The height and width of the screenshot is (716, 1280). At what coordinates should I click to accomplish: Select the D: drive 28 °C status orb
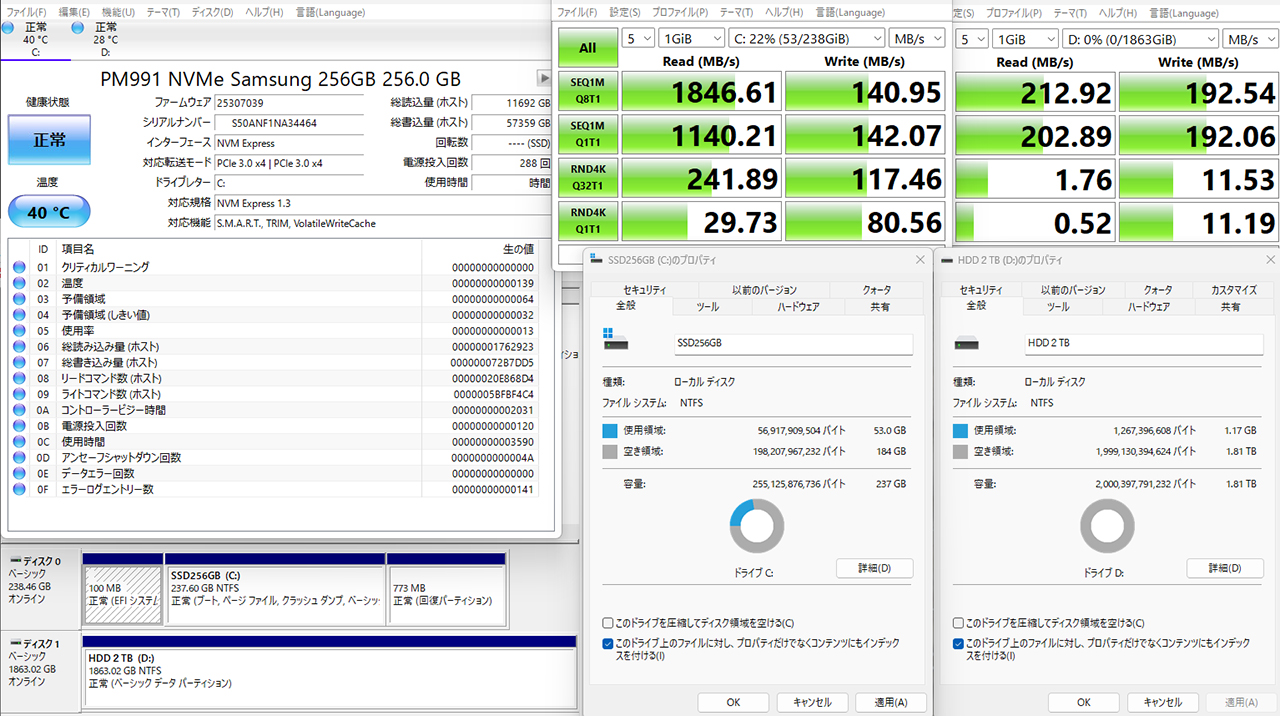click(x=78, y=29)
